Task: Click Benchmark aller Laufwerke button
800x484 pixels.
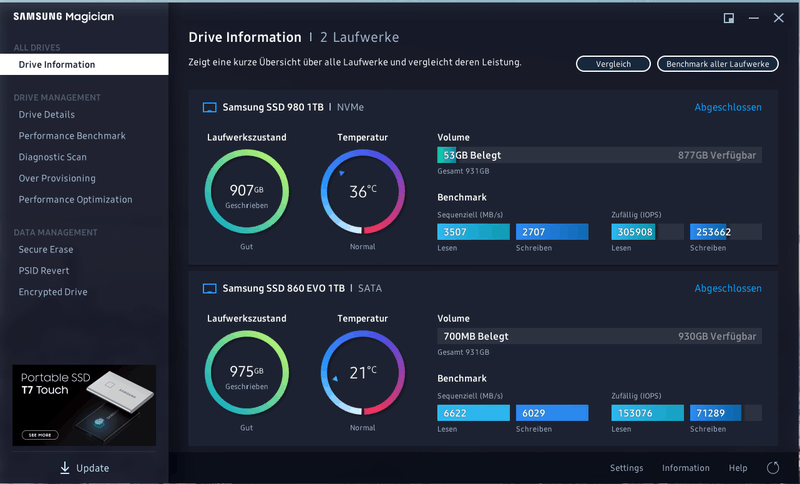Action: coord(717,64)
